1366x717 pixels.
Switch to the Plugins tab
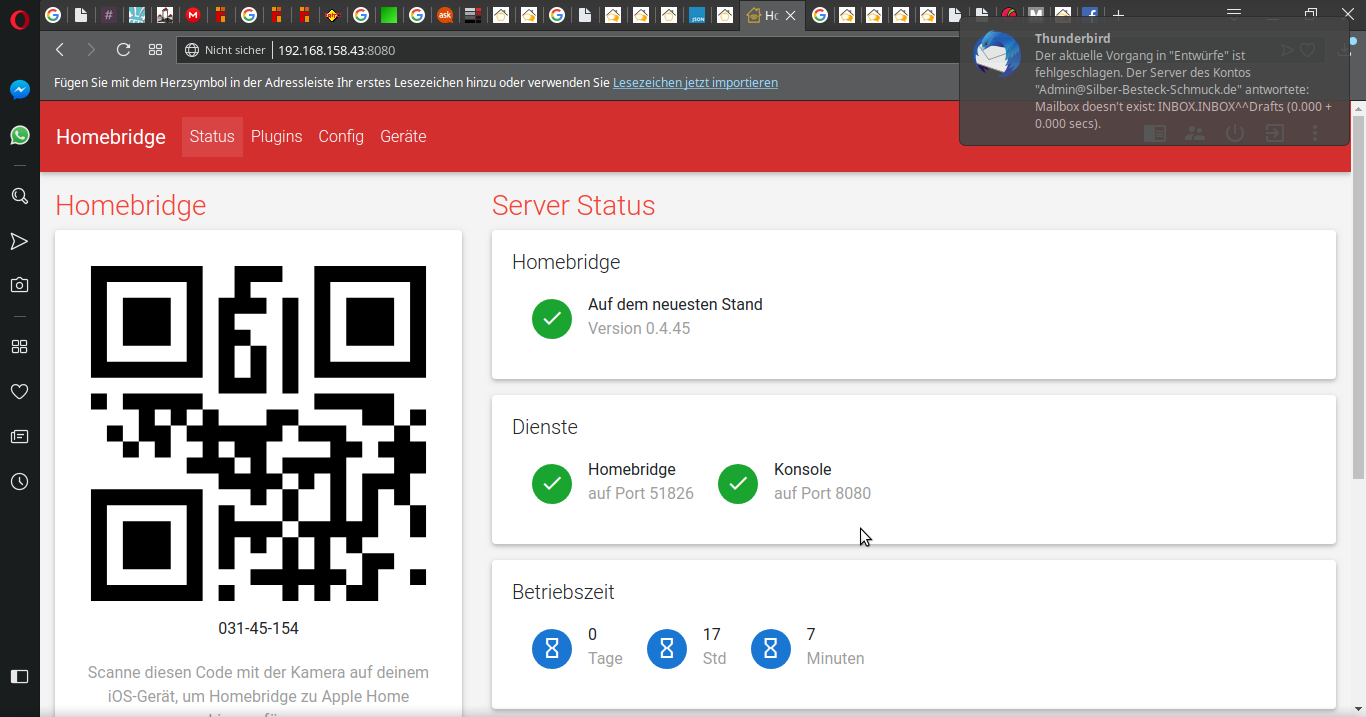(x=276, y=137)
